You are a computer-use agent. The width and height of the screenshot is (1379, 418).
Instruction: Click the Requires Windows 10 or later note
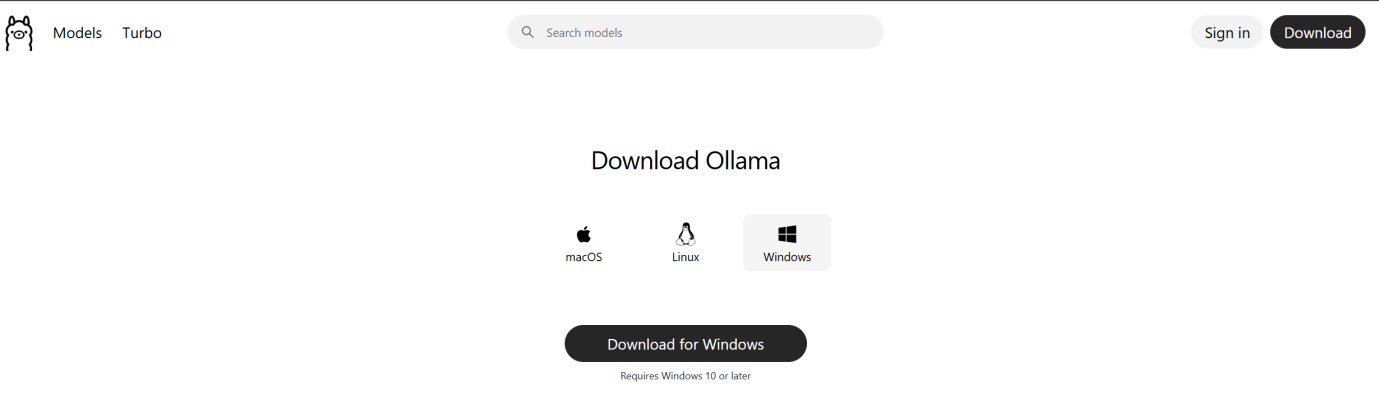(685, 376)
